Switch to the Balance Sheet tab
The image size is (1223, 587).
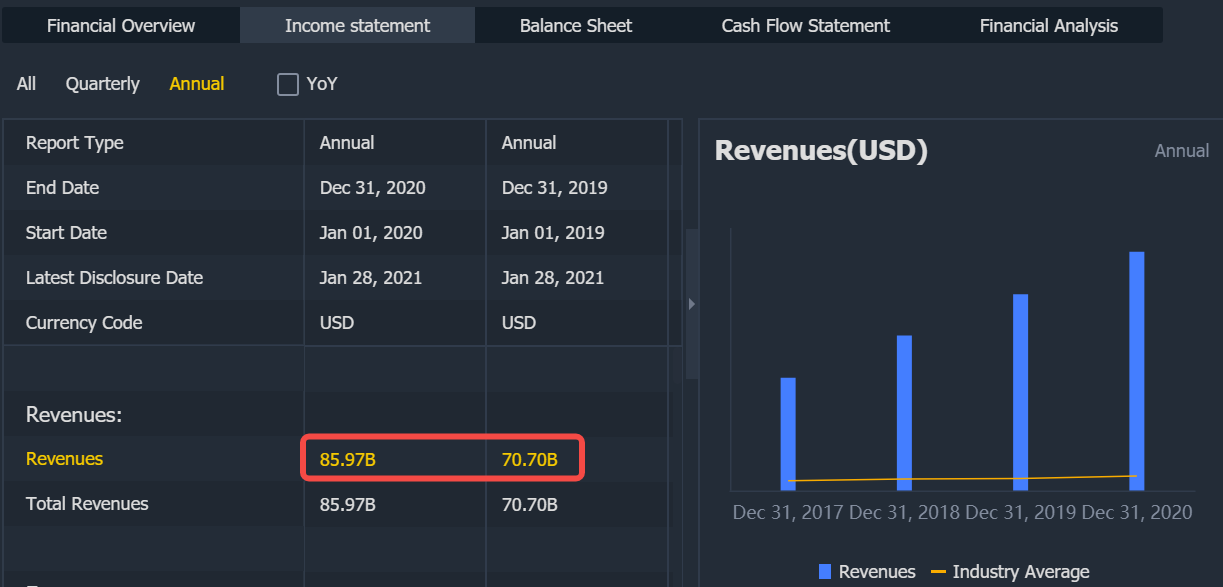[576, 26]
